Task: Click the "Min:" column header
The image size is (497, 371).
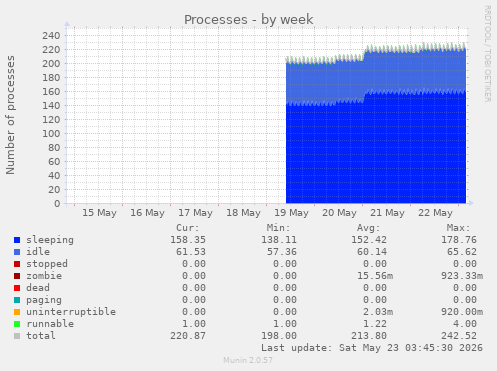Action: [278, 228]
